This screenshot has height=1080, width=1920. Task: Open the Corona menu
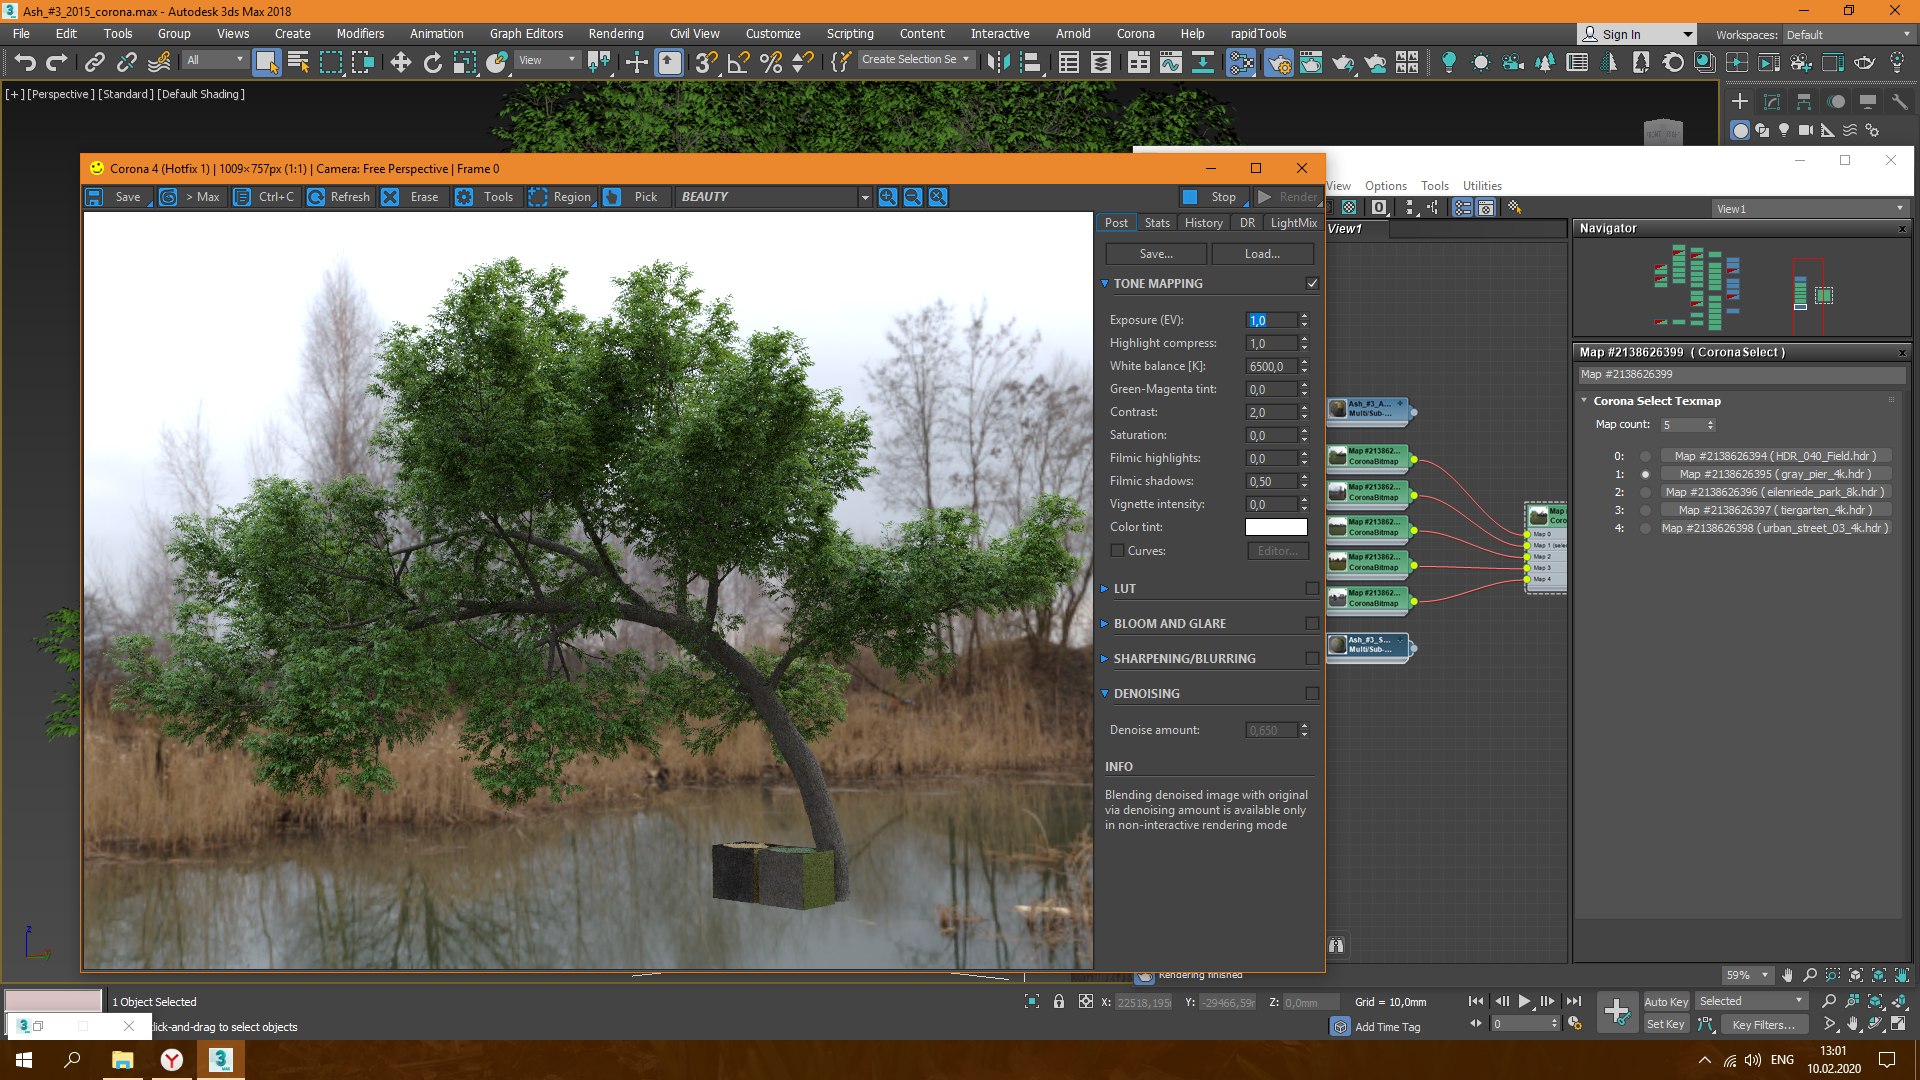[x=1135, y=34]
